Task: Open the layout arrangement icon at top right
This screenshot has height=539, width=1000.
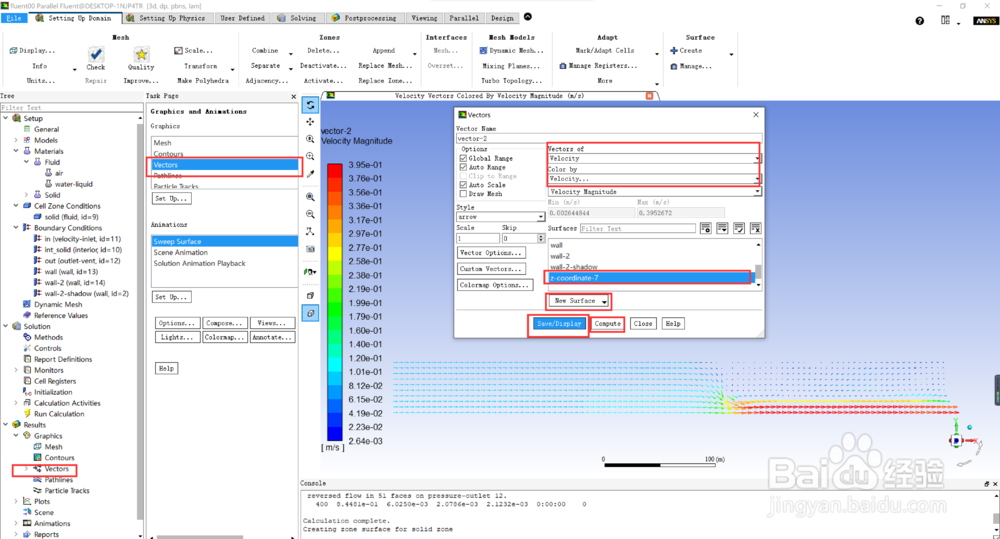Action: [945, 20]
